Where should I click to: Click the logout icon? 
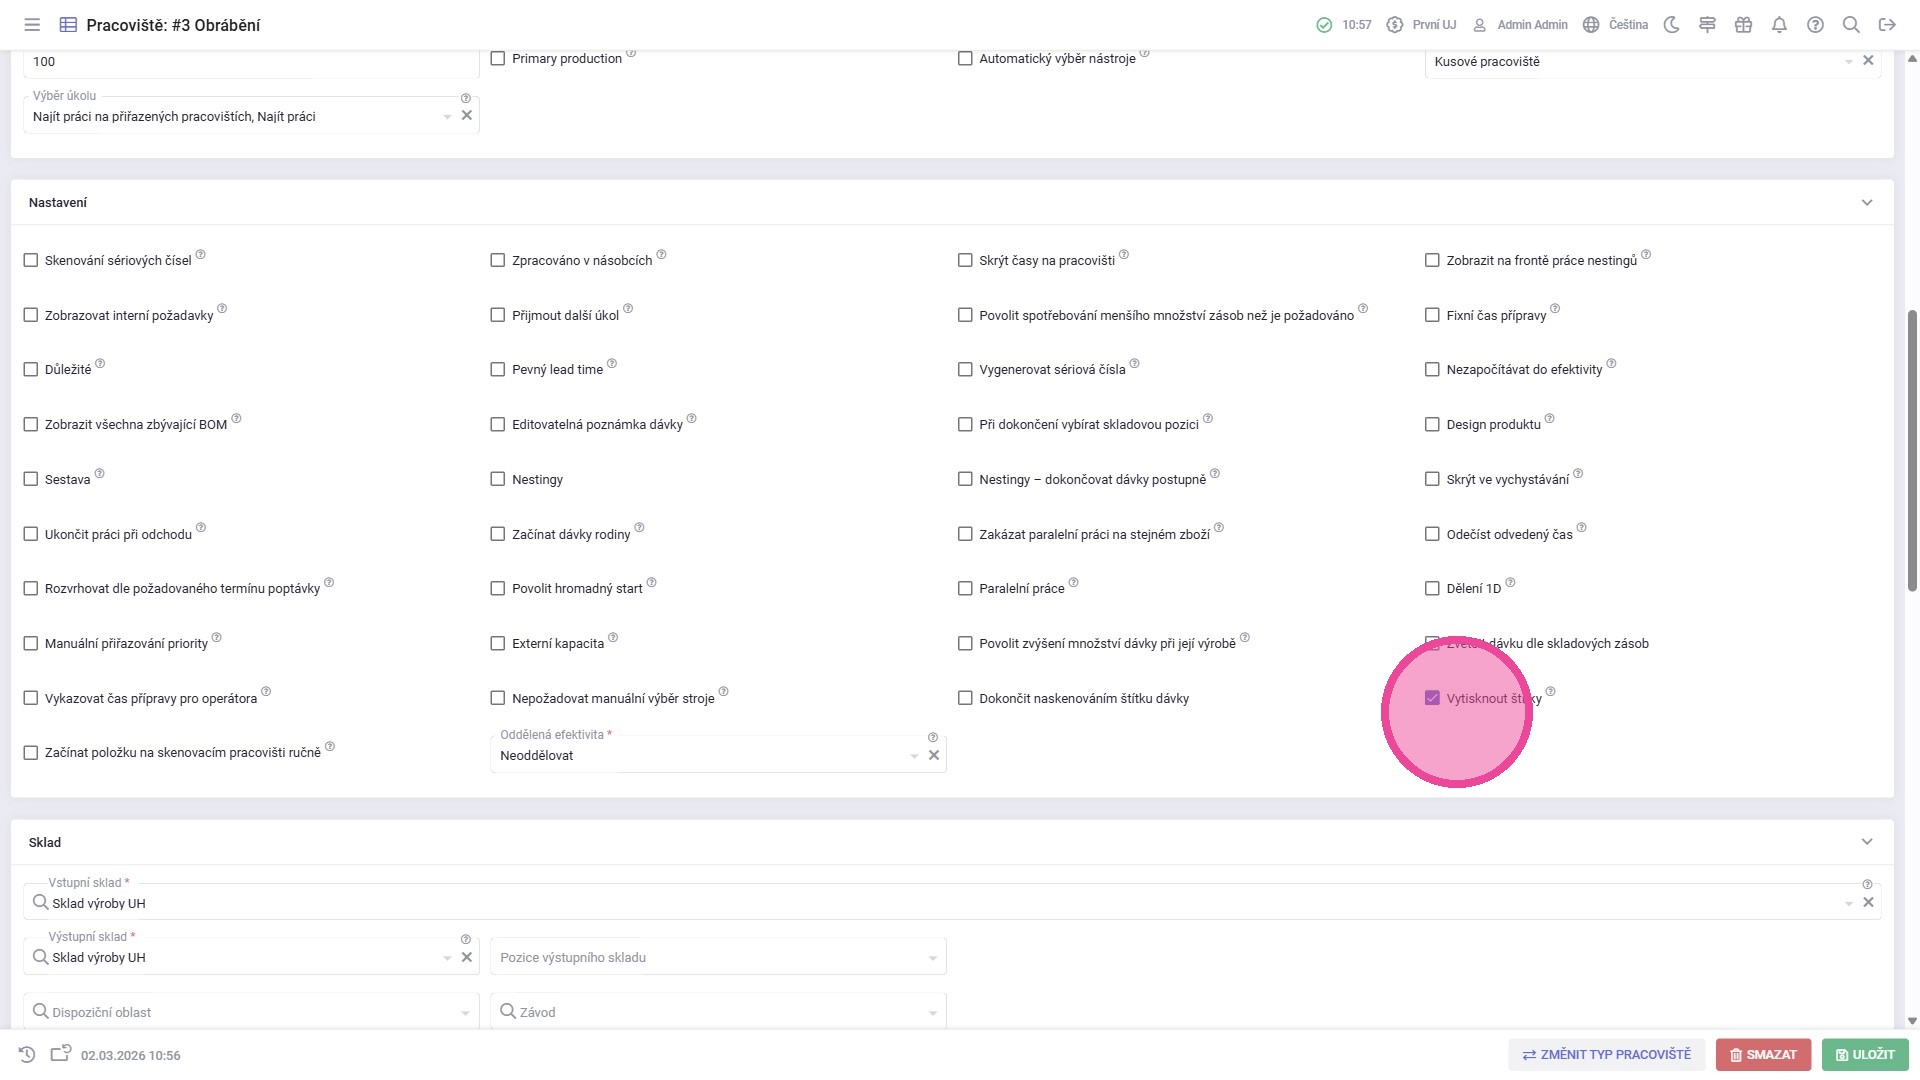coord(1887,25)
